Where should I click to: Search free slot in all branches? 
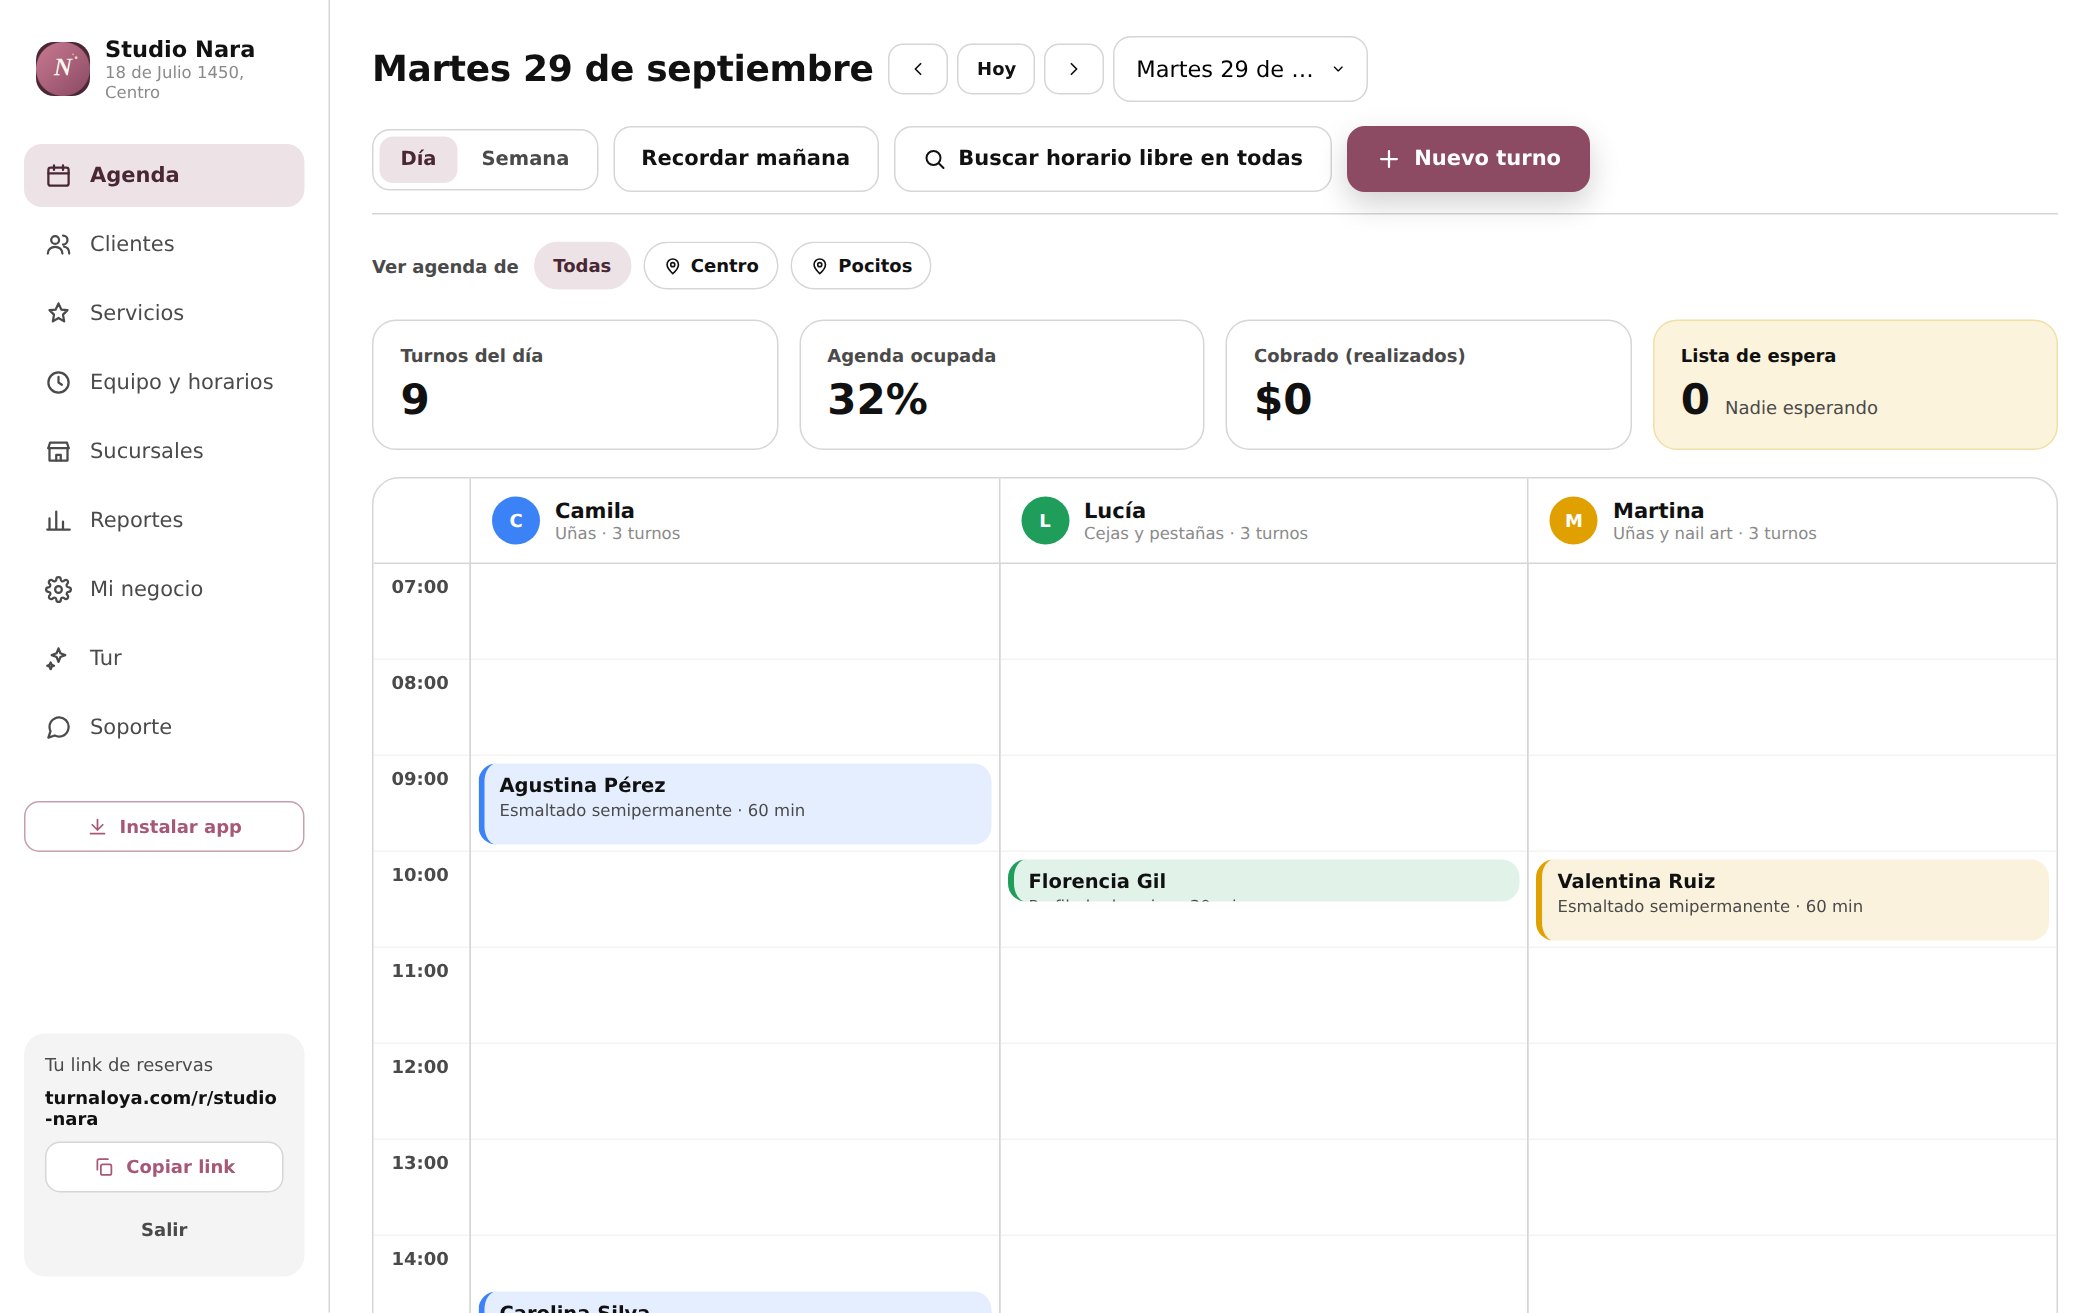click(x=1113, y=158)
